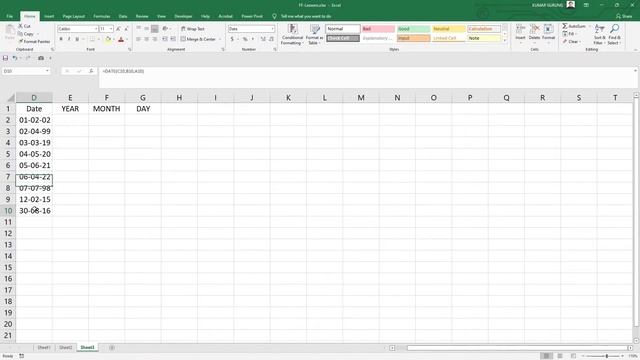Viewport: 640px width, 360px height.
Task: Open the Name Box dropdown arrow
Action: [x=47, y=71]
